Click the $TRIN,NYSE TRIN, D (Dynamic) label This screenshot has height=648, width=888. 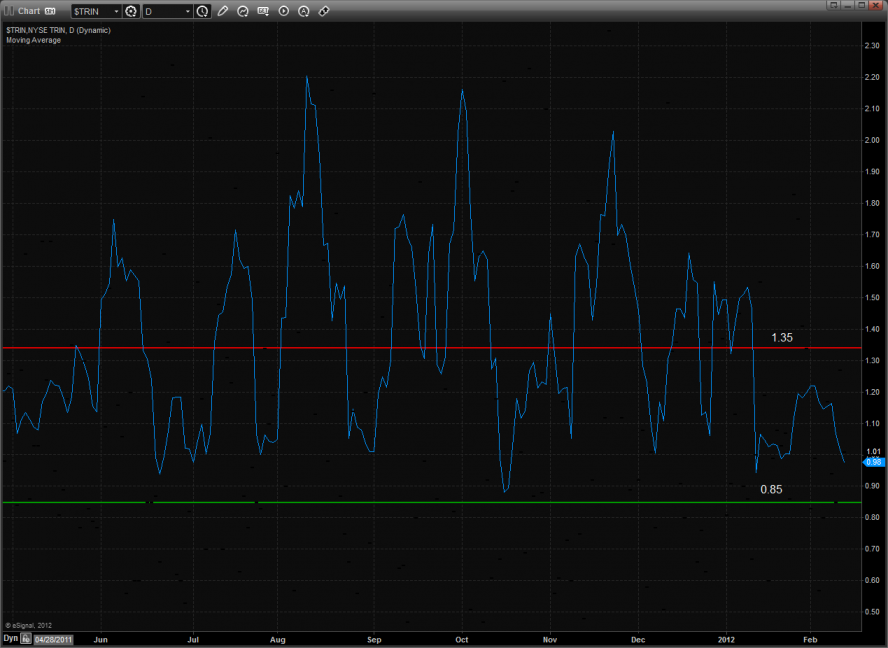pyautogui.click(x=58, y=30)
